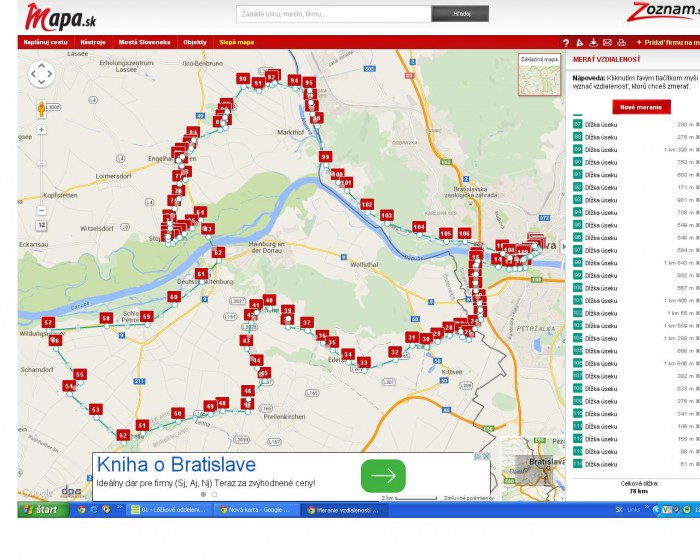Click the download map icon
Image resolution: width=700 pixels, height=560 pixels.
[x=593, y=43]
